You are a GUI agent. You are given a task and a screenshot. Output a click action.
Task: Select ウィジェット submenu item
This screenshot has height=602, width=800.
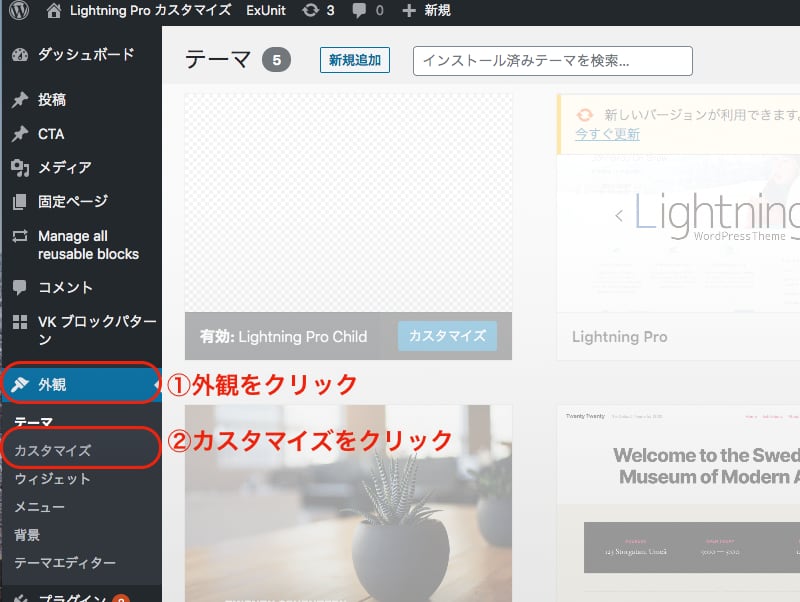[x=52, y=479]
